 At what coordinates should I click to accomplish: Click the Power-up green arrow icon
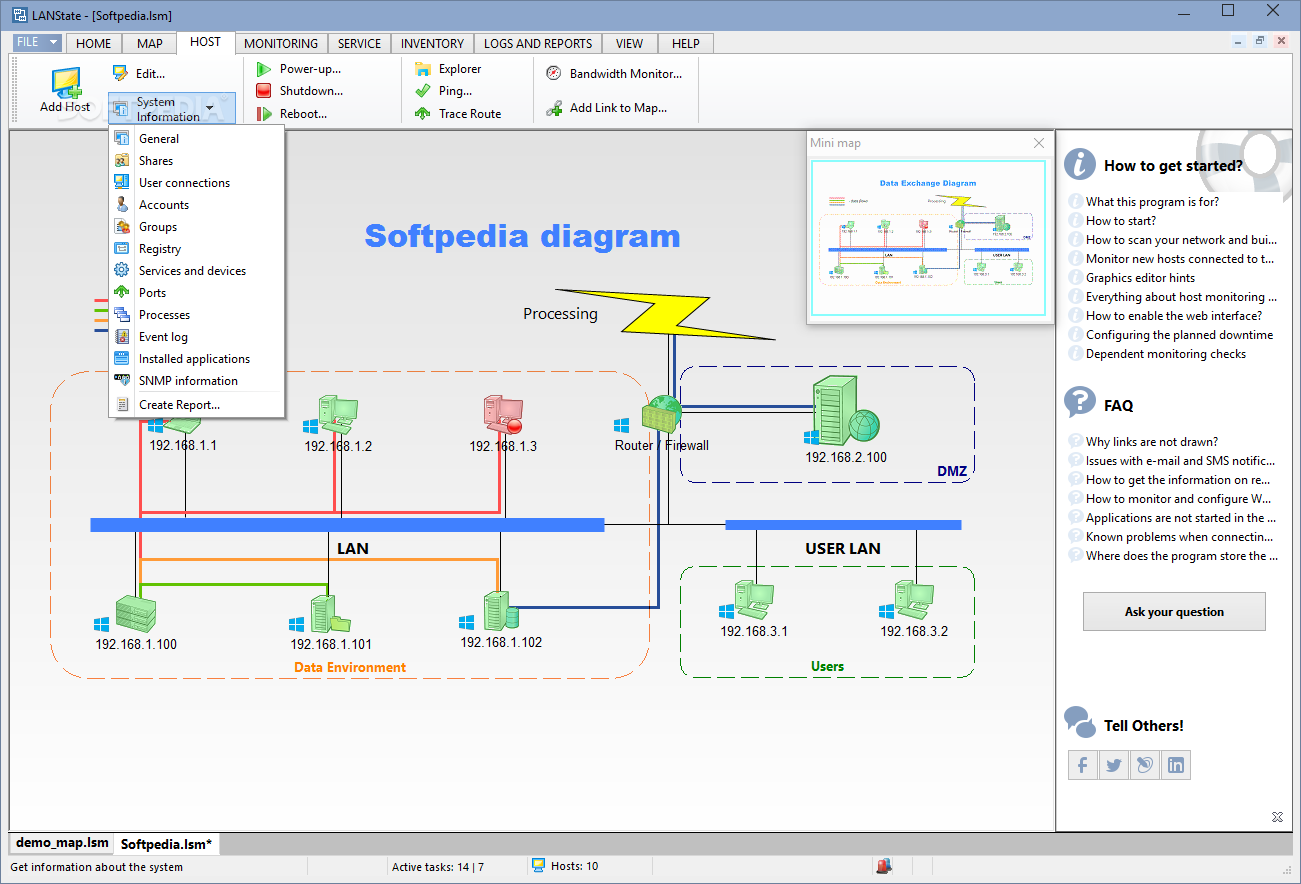(x=264, y=69)
